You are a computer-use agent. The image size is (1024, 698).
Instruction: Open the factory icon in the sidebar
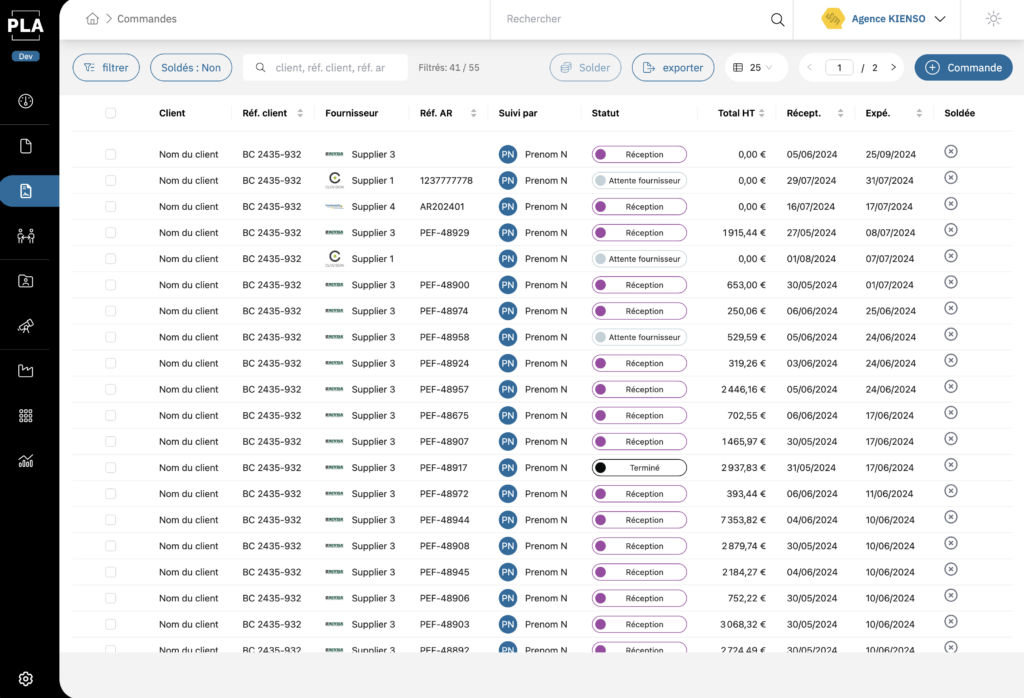point(25,371)
